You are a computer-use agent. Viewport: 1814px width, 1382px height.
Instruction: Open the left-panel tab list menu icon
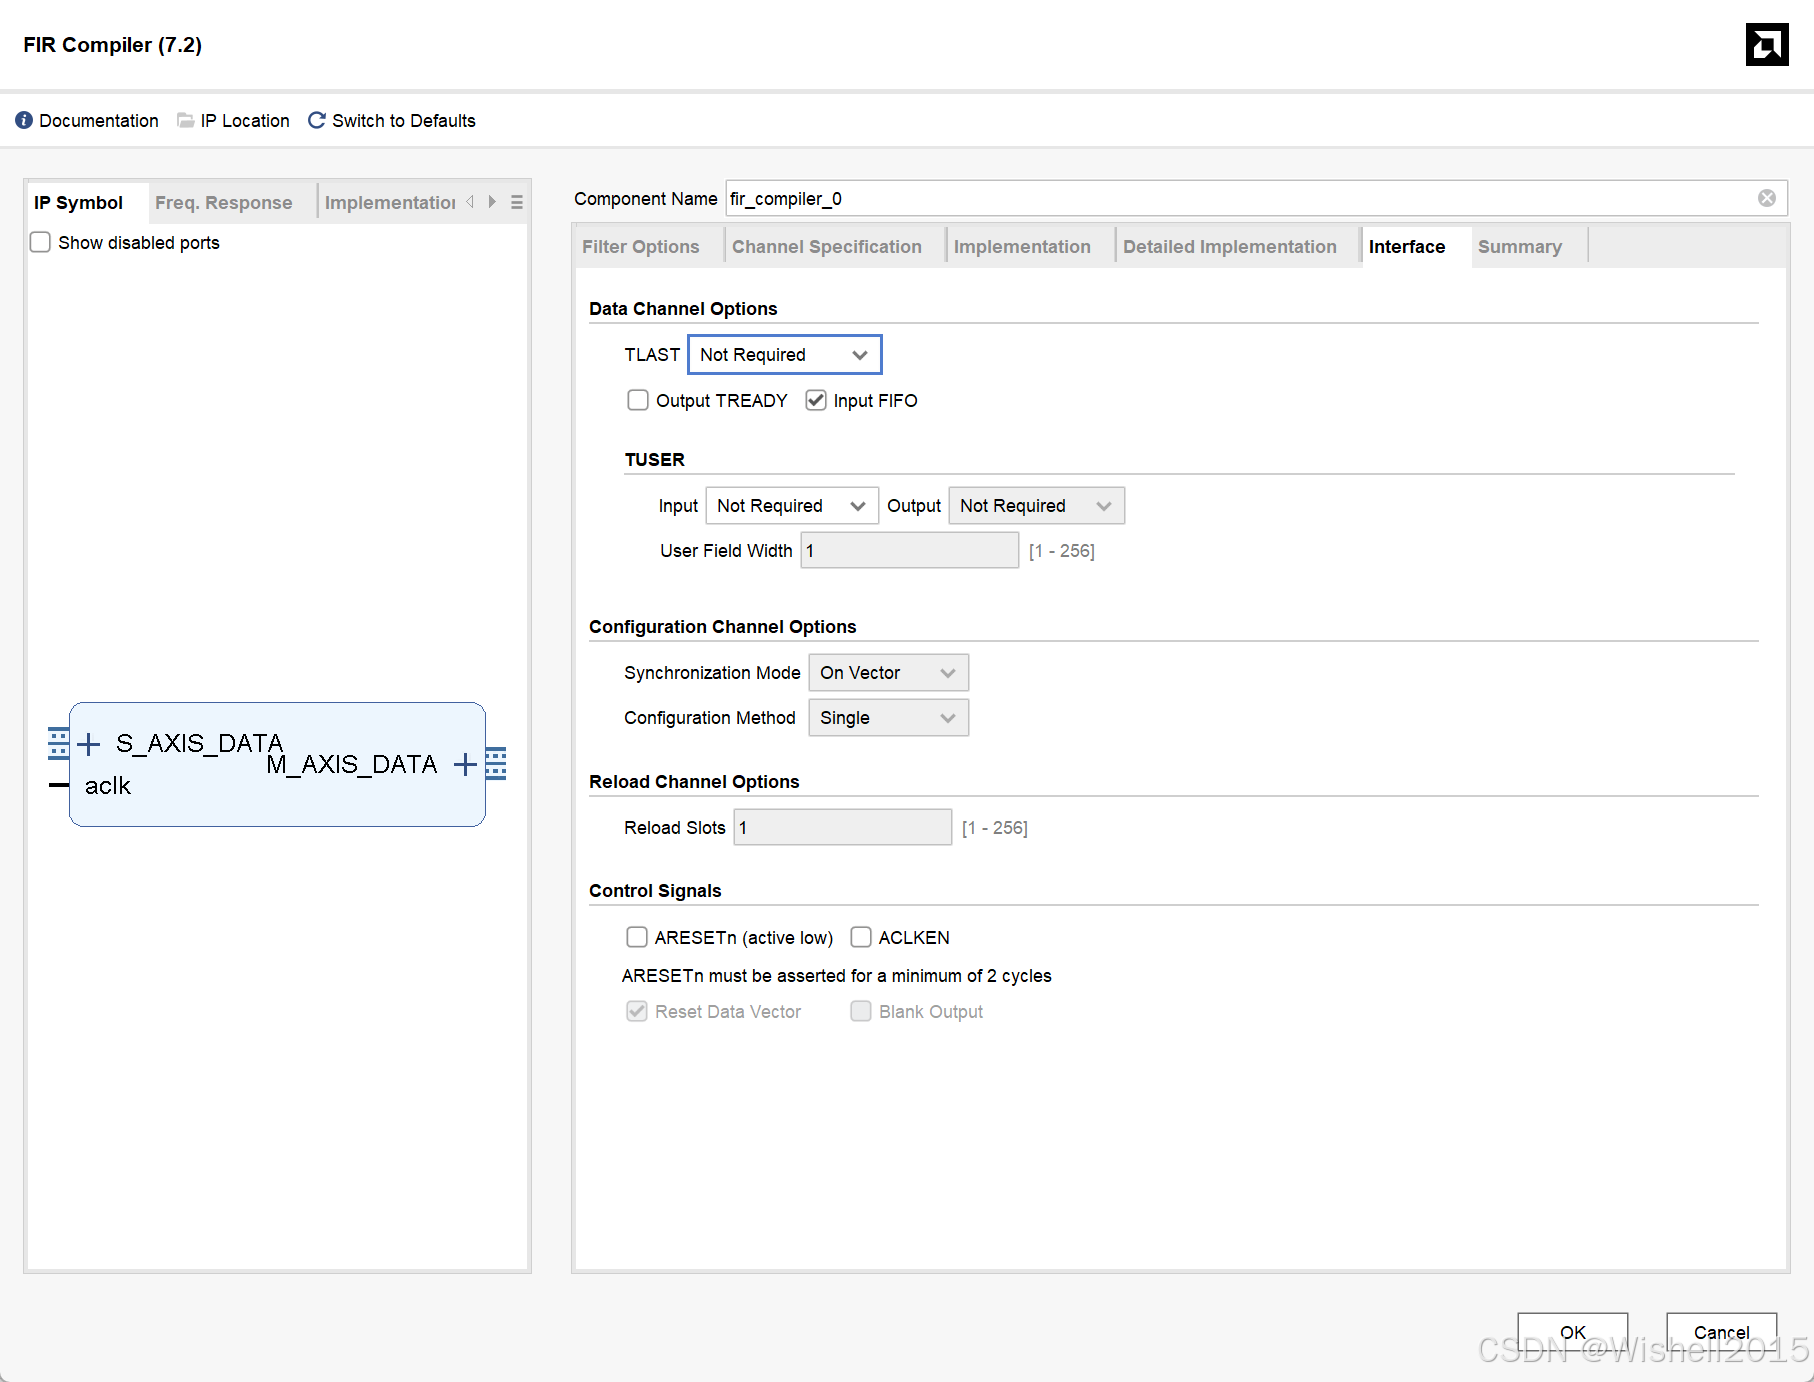[517, 202]
